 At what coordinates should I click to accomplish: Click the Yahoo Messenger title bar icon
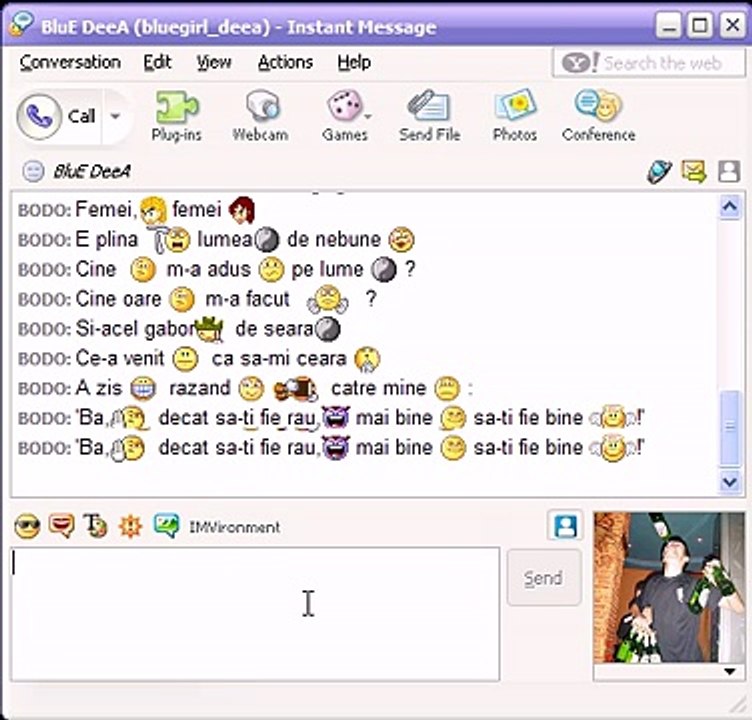coord(22,24)
